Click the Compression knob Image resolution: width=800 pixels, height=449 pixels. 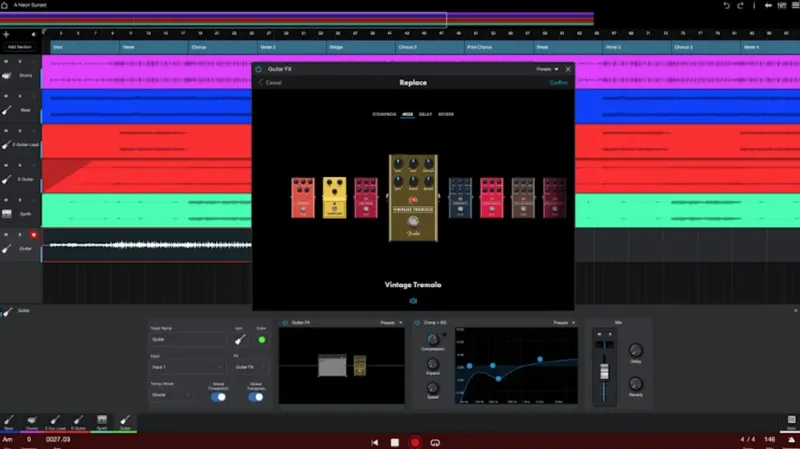pos(433,339)
